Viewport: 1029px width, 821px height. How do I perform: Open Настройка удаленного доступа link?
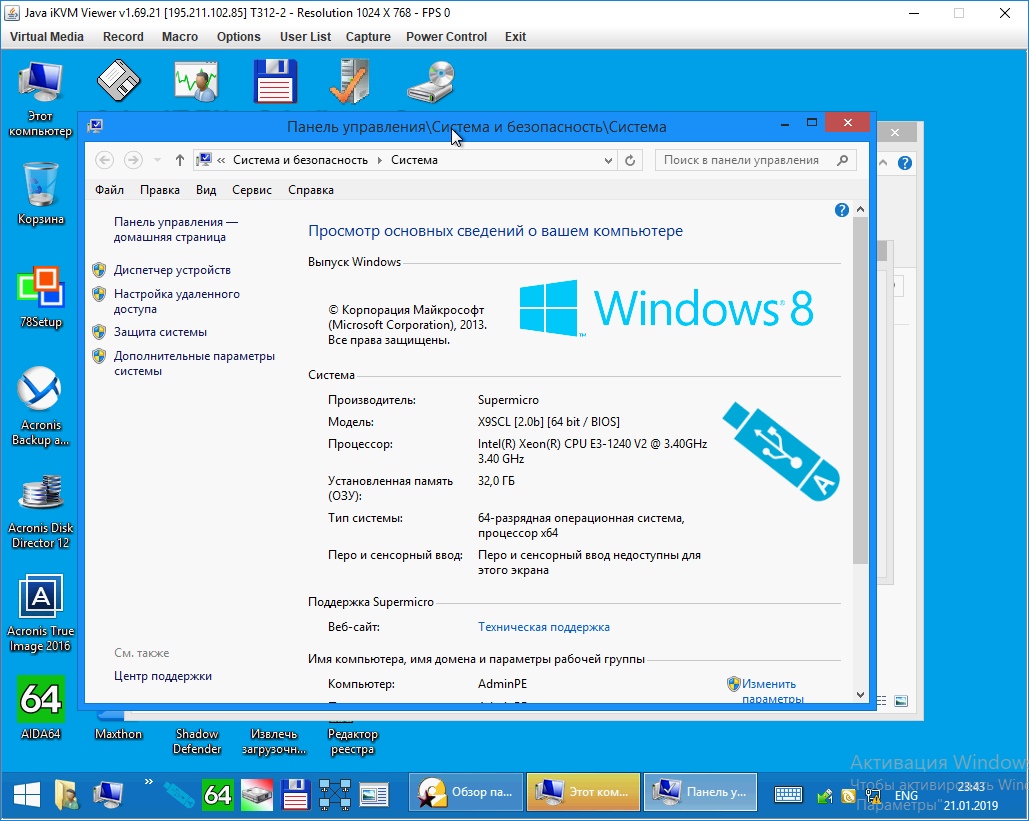[177, 301]
